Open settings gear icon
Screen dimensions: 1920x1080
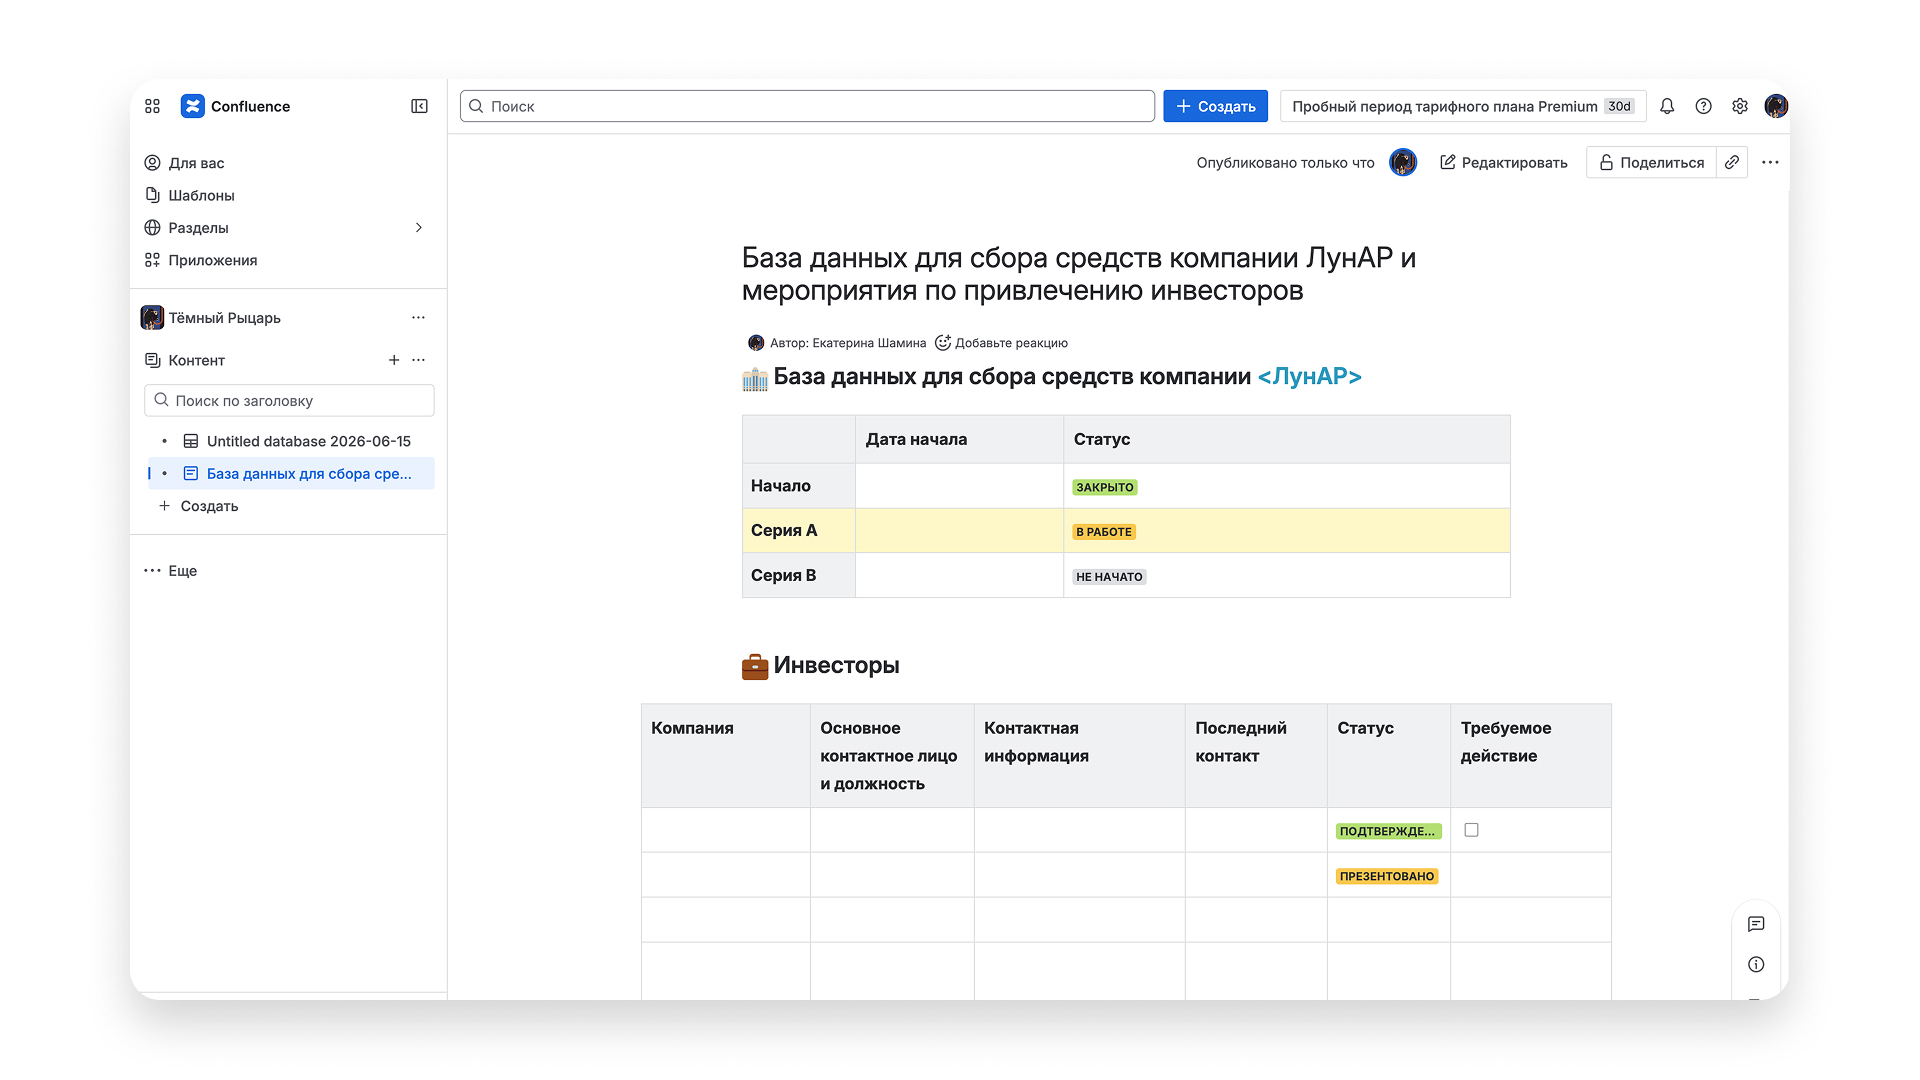[1740, 106]
